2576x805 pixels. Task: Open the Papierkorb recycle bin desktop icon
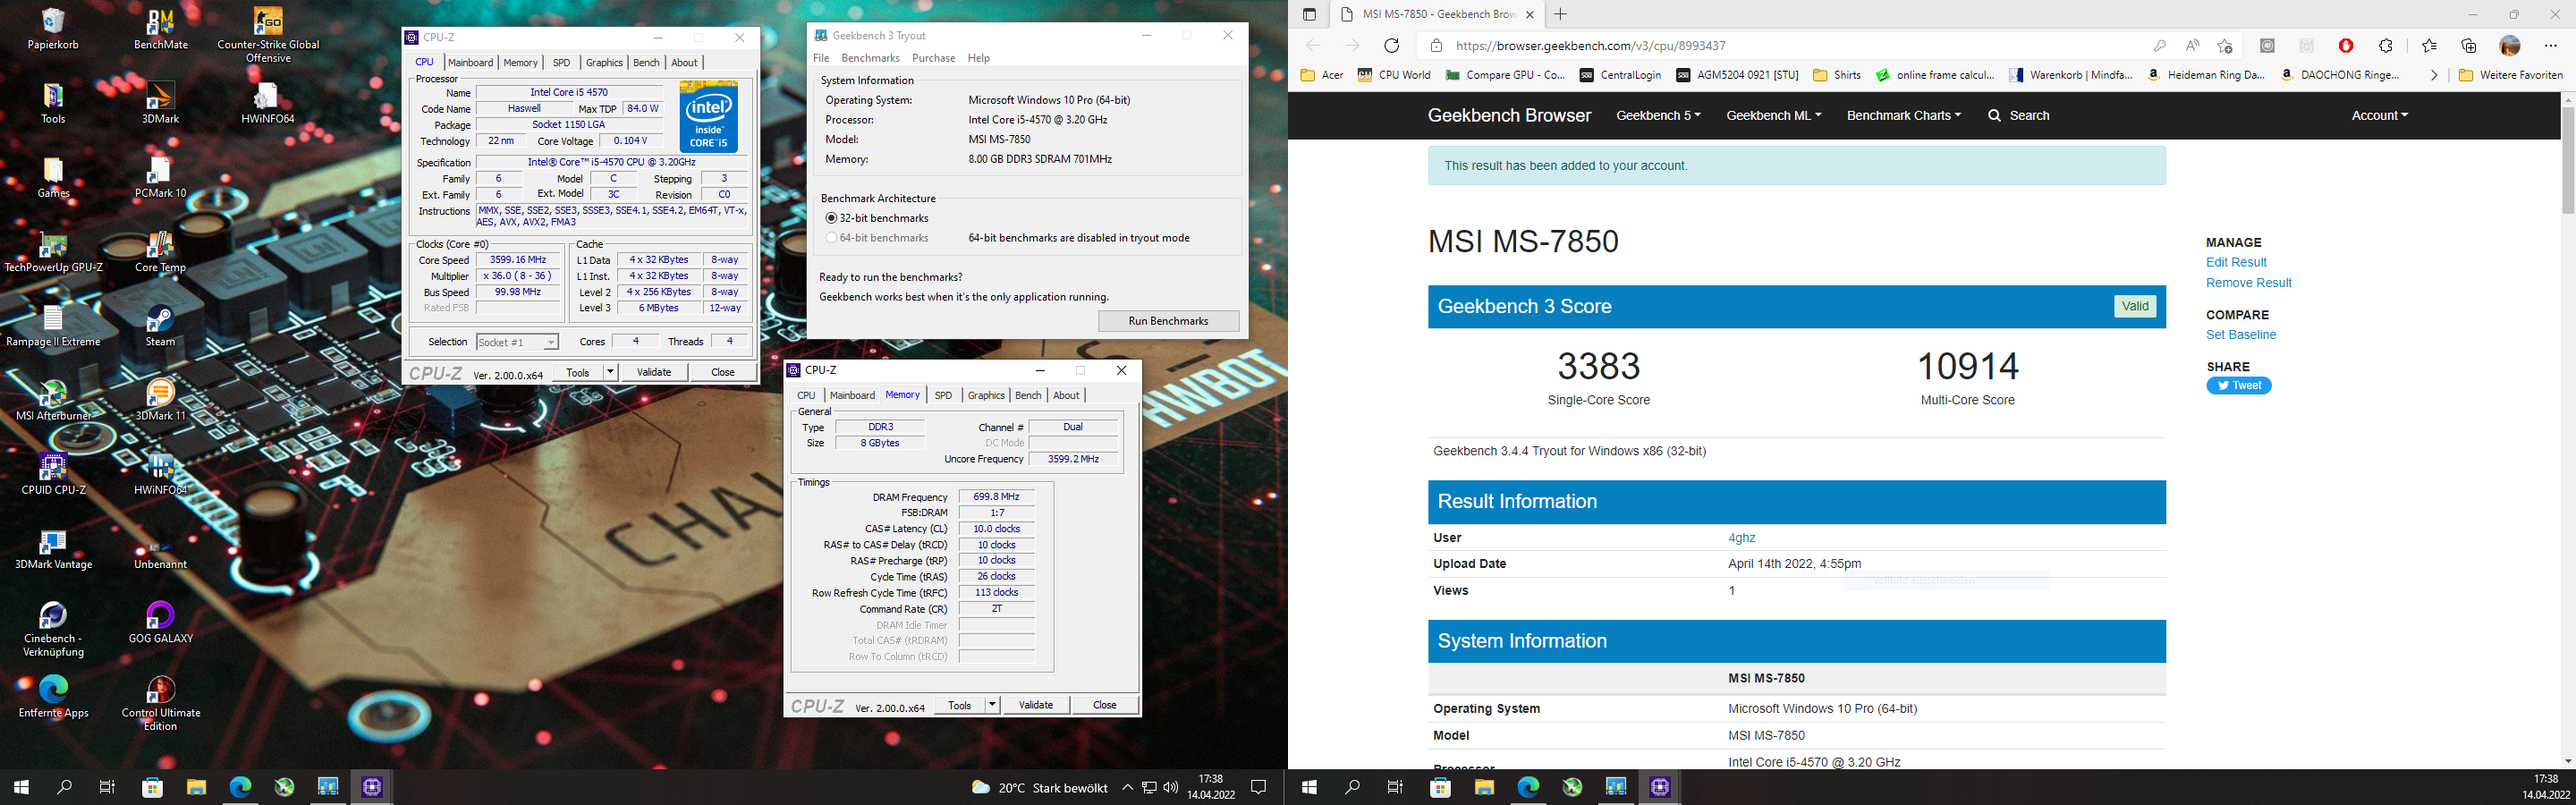53,28
